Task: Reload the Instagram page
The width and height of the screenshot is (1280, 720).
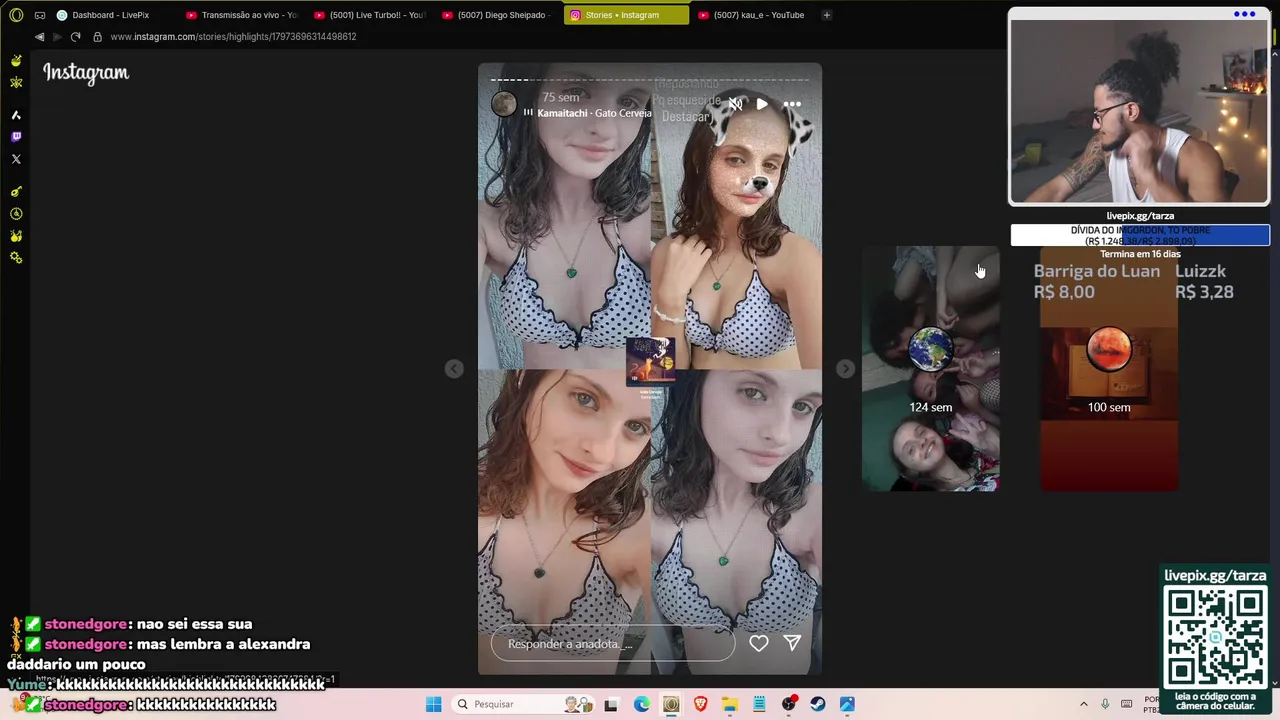Action: click(x=75, y=37)
